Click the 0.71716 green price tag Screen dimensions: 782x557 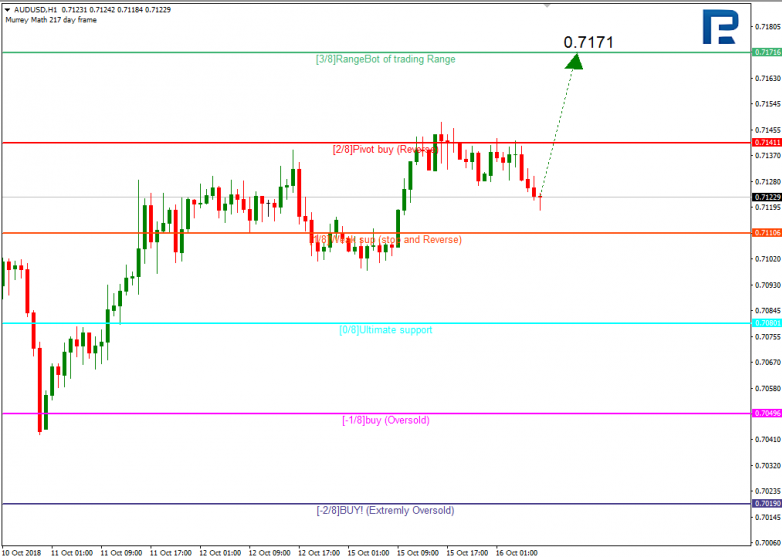point(767,52)
